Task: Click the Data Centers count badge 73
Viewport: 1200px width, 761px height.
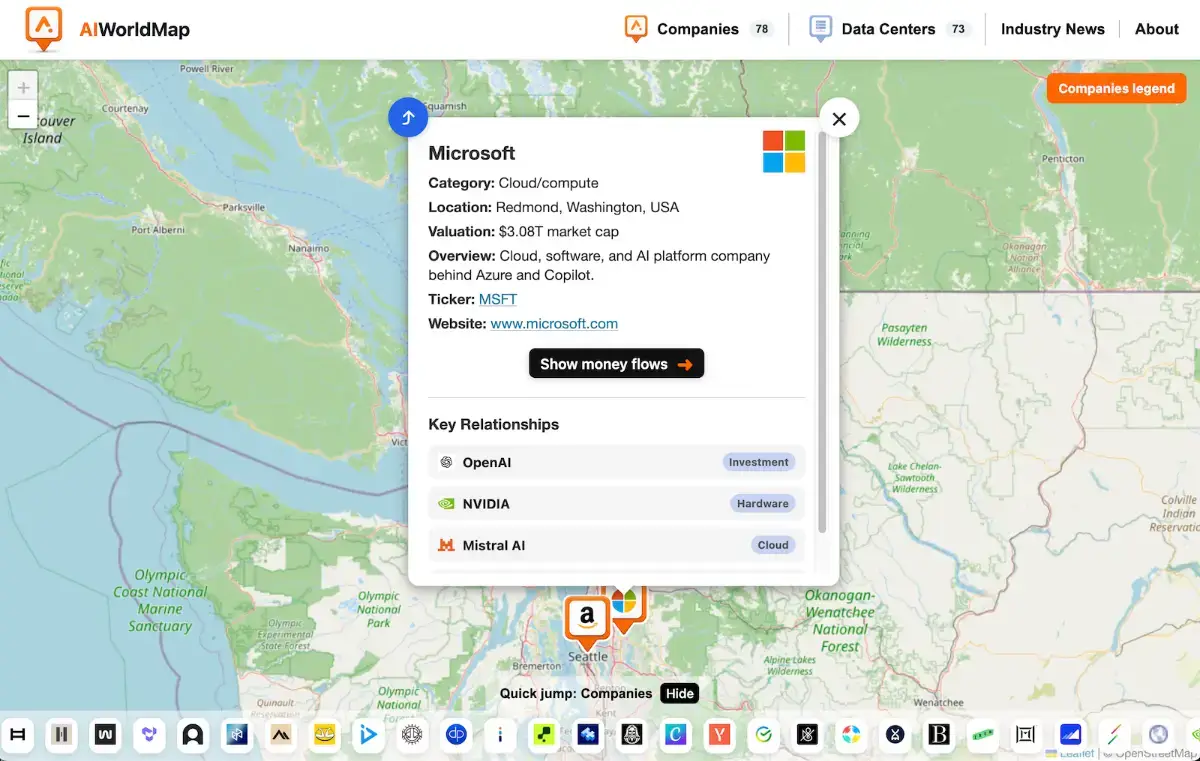Action: click(x=958, y=29)
